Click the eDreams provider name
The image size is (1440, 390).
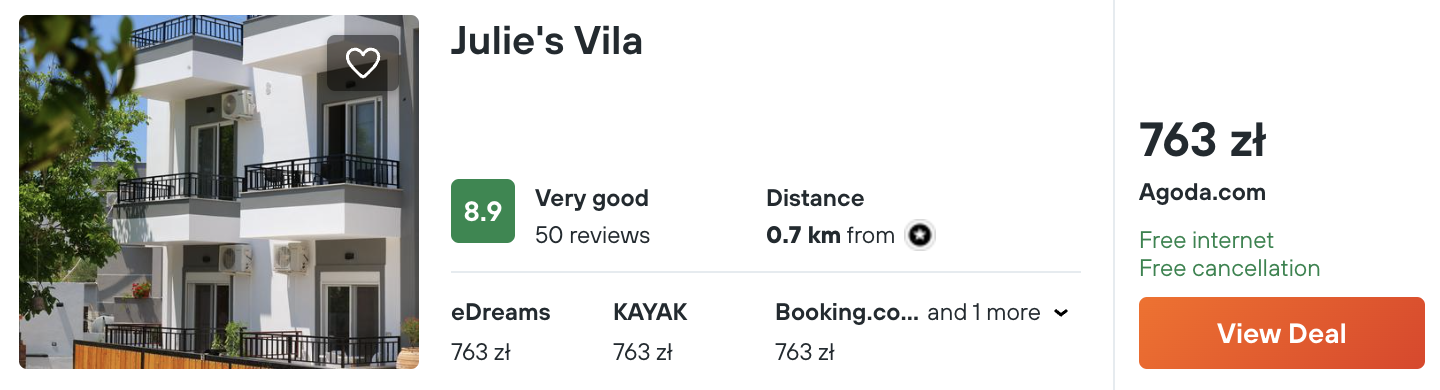[x=501, y=312]
